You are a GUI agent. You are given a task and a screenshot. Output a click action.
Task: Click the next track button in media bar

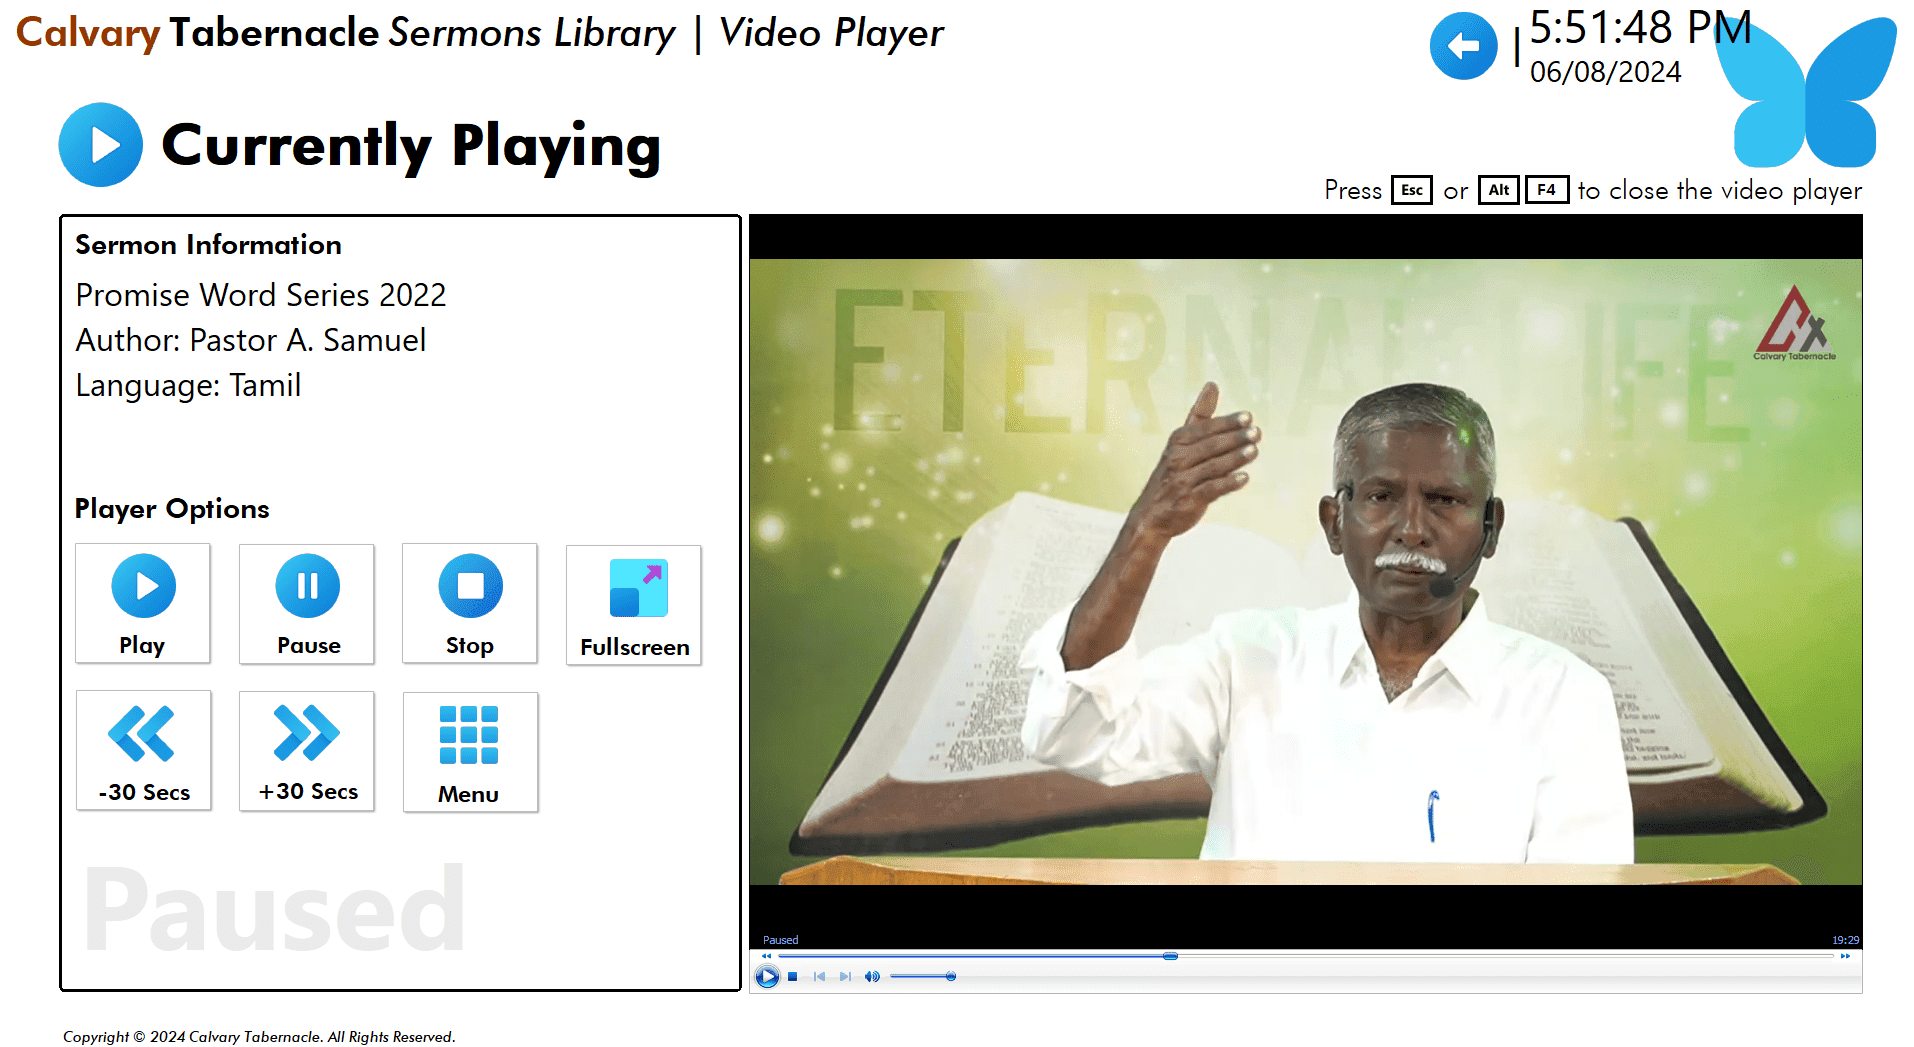click(846, 976)
